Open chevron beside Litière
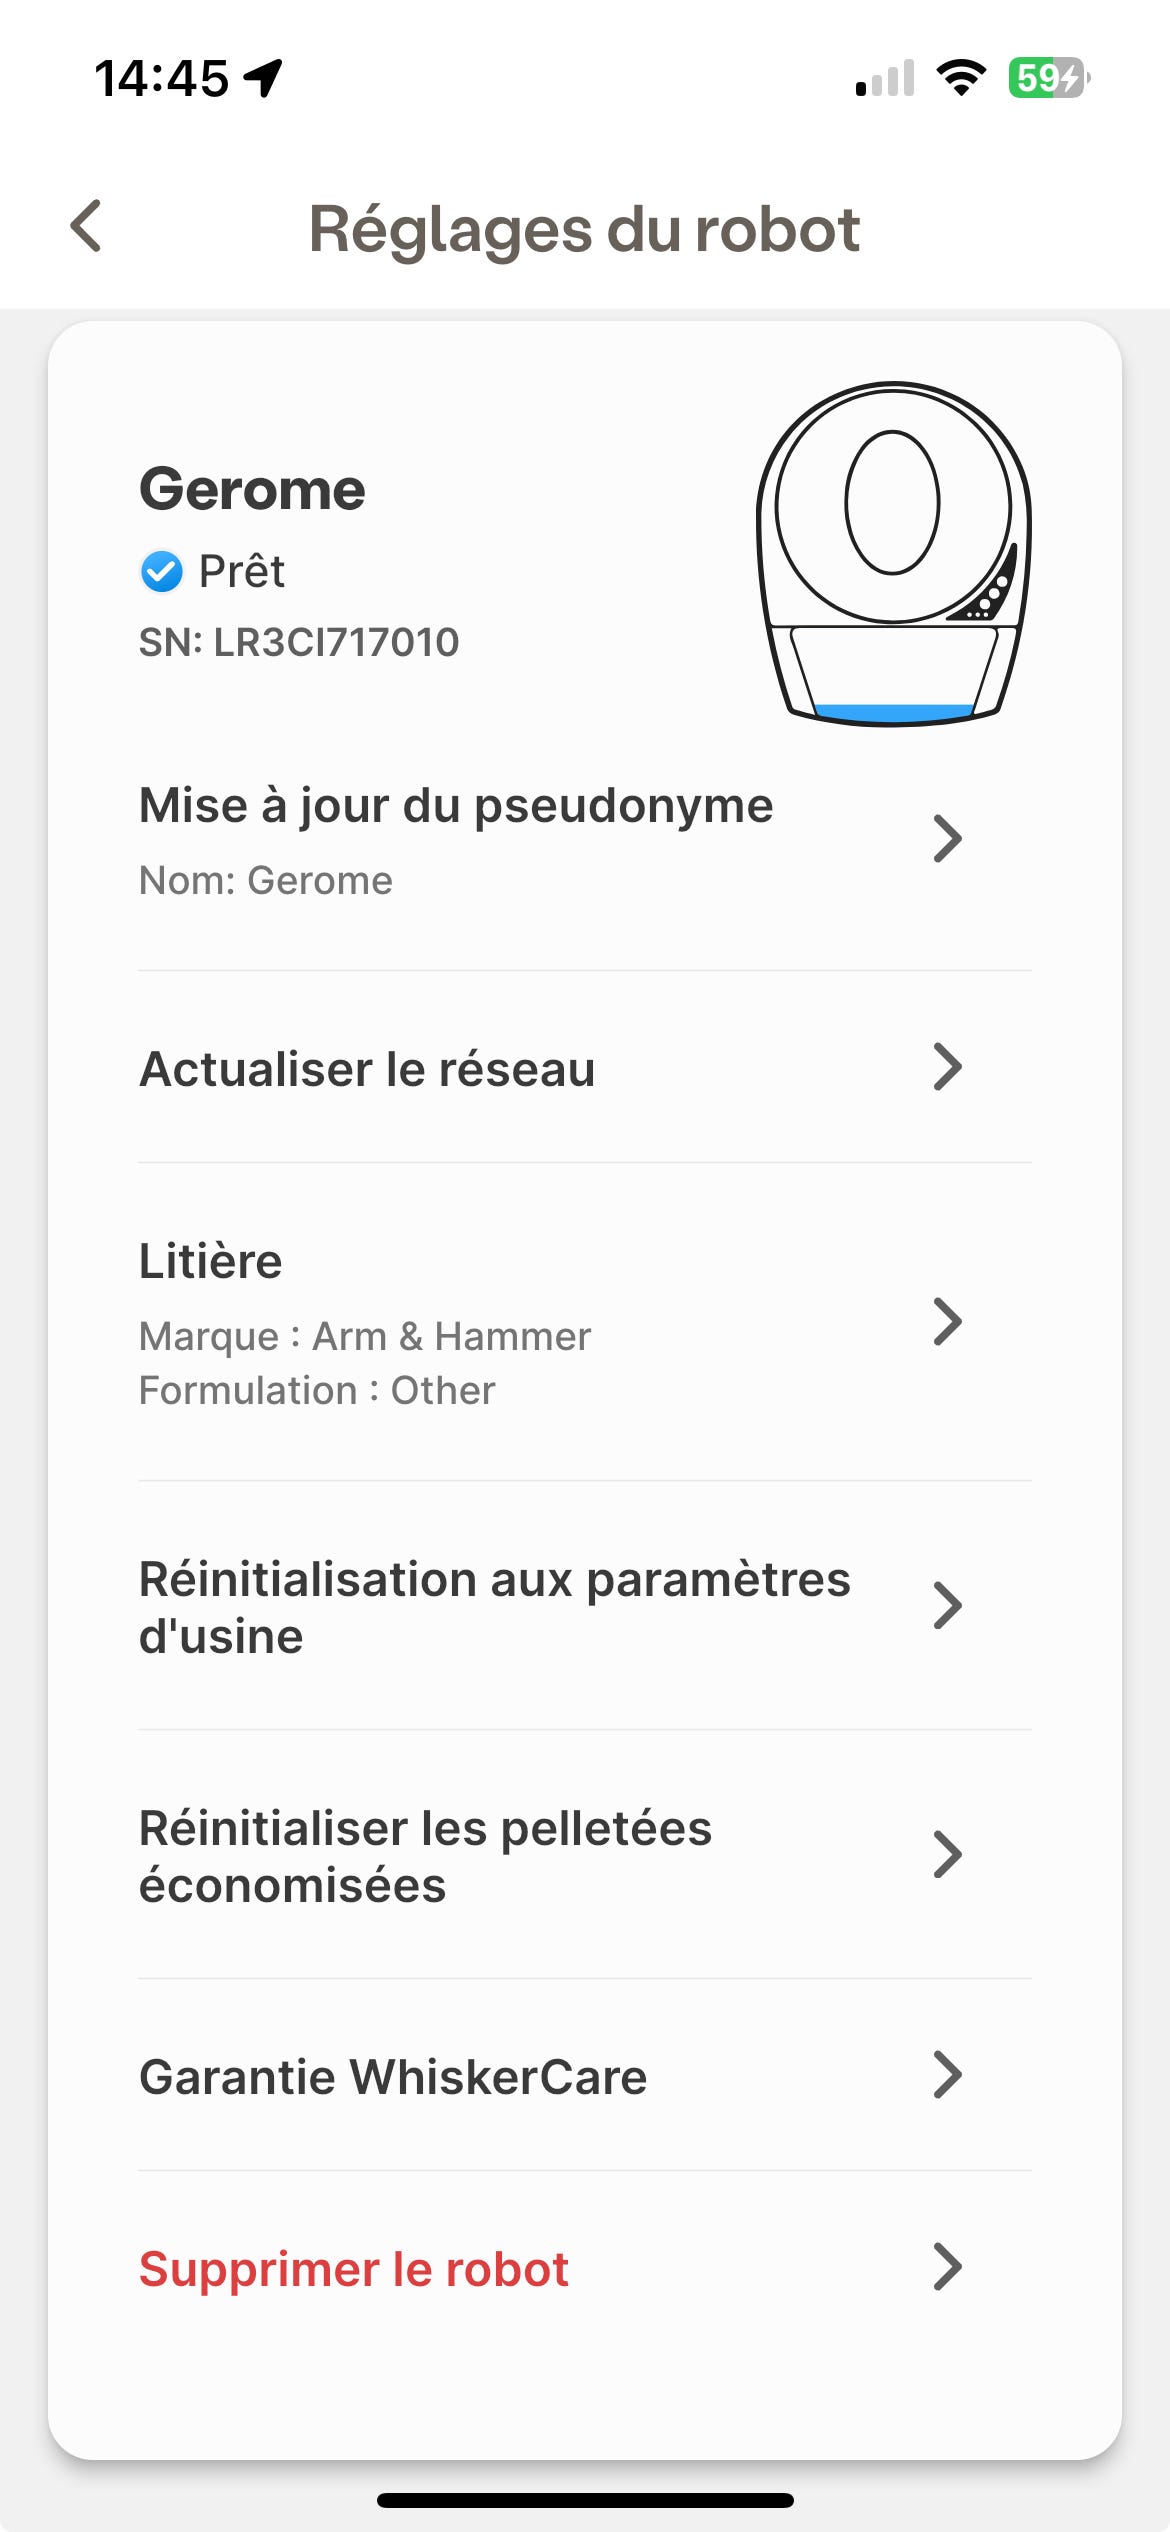 click(x=946, y=1322)
